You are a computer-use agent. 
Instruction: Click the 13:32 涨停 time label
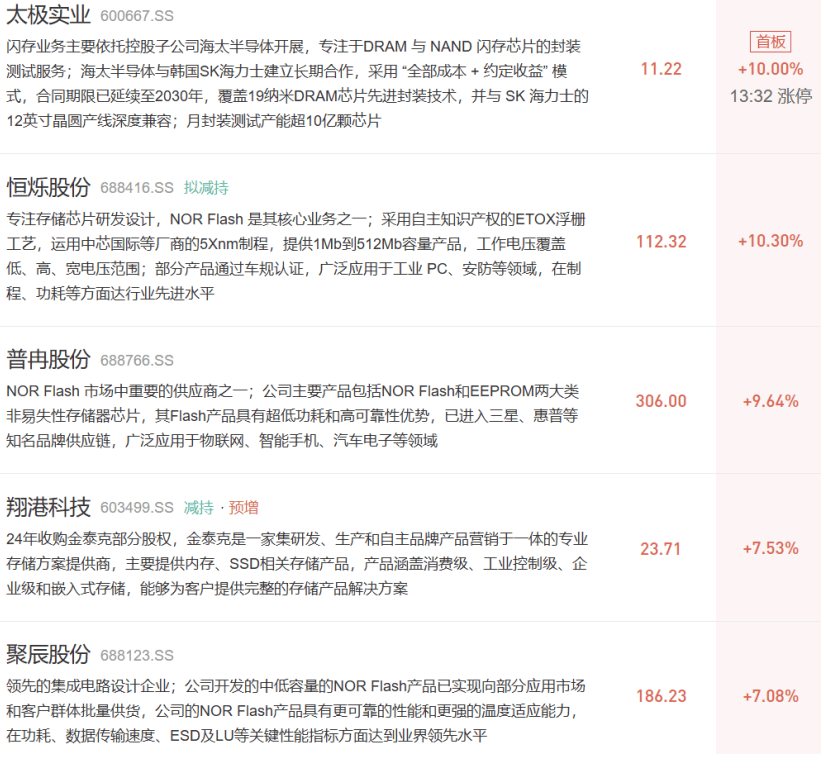[x=770, y=96]
